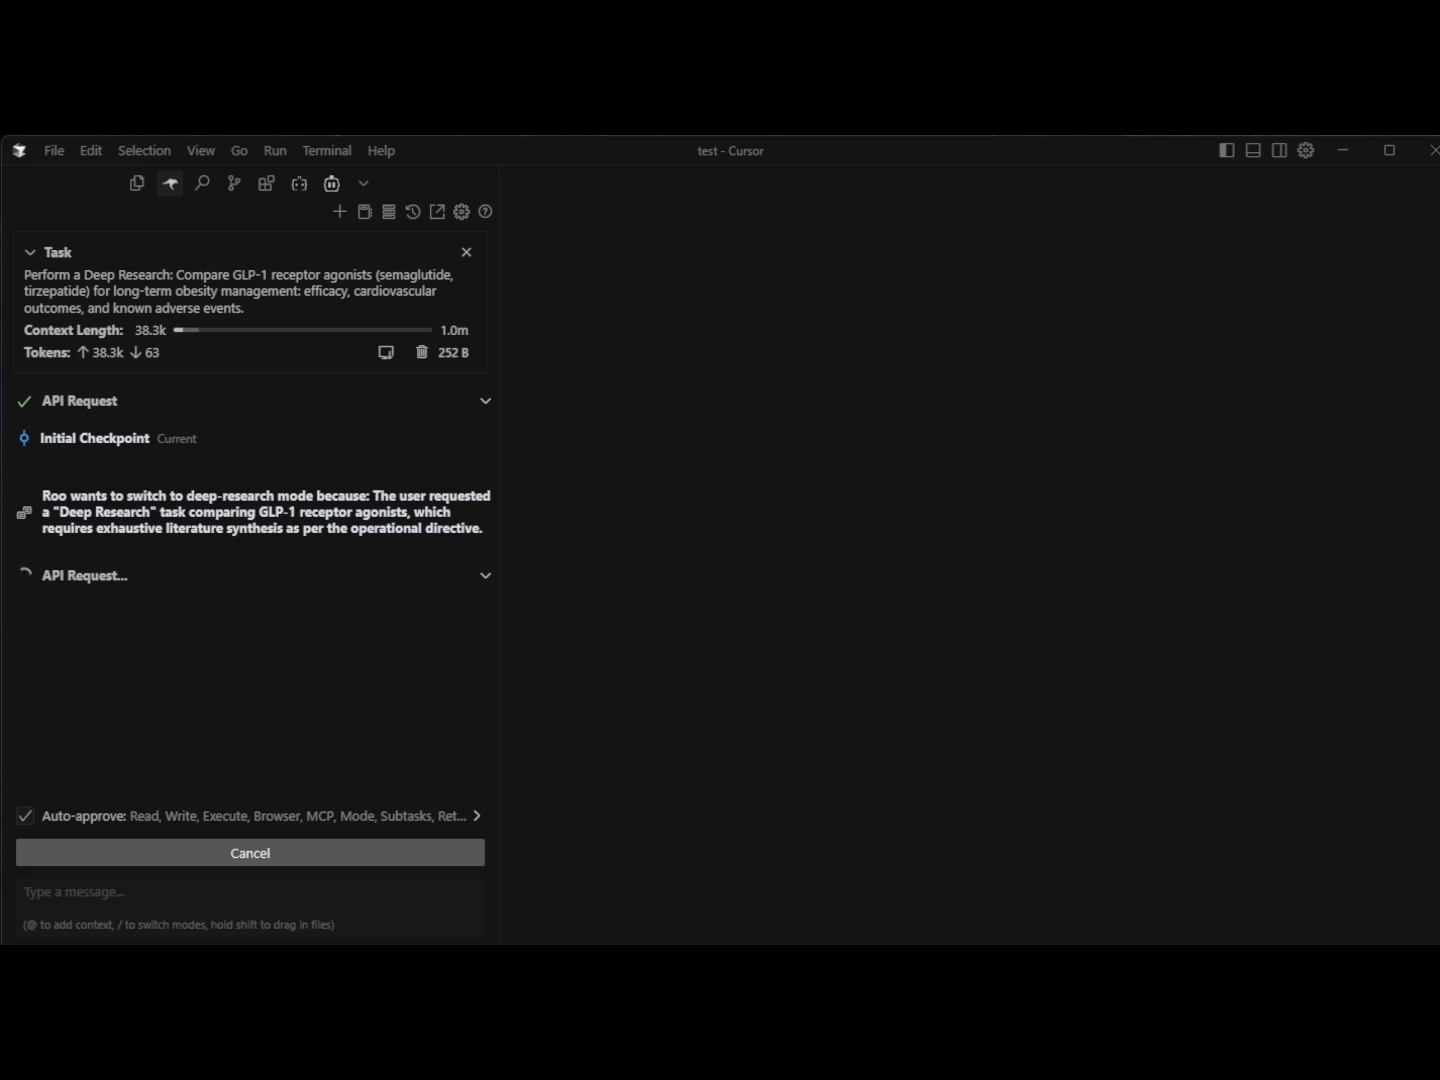This screenshot has width=1440, height=1080.
Task: Collapse the Task section header
Action: pyautogui.click(x=29, y=252)
